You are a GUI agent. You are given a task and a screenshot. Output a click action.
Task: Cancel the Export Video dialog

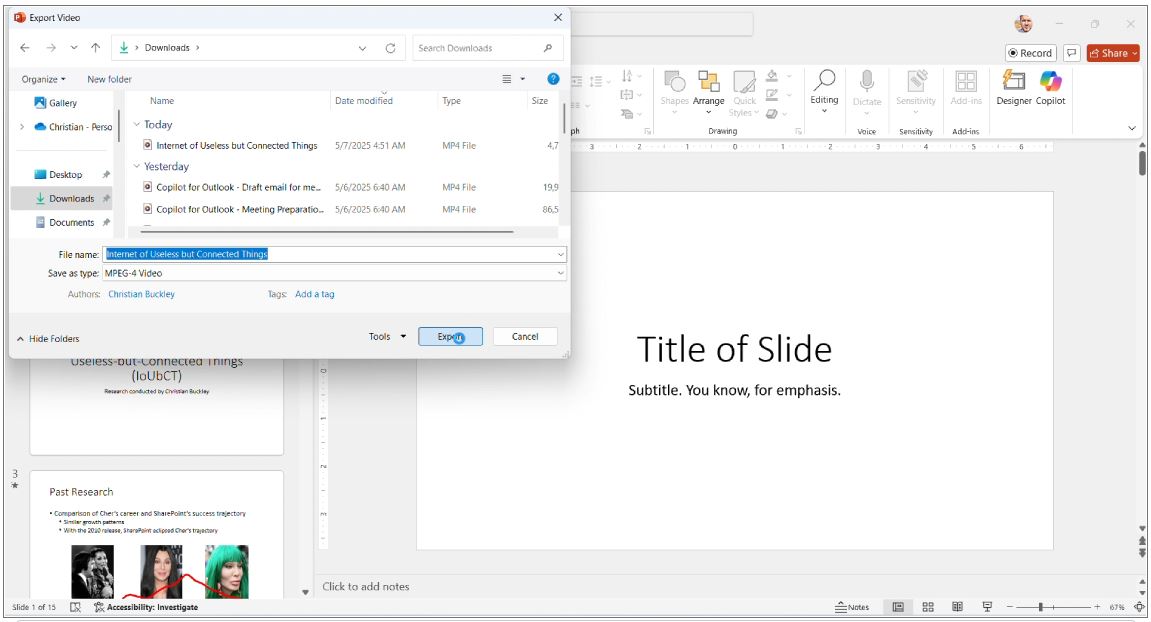(524, 336)
